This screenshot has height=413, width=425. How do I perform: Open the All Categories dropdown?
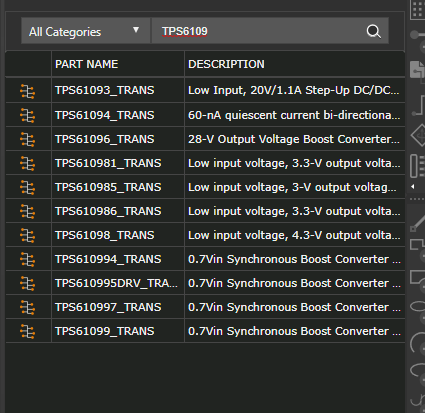click(86, 31)
